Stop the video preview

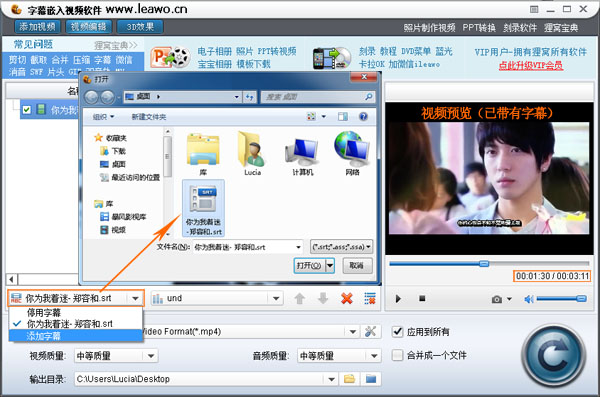(422, 298)
